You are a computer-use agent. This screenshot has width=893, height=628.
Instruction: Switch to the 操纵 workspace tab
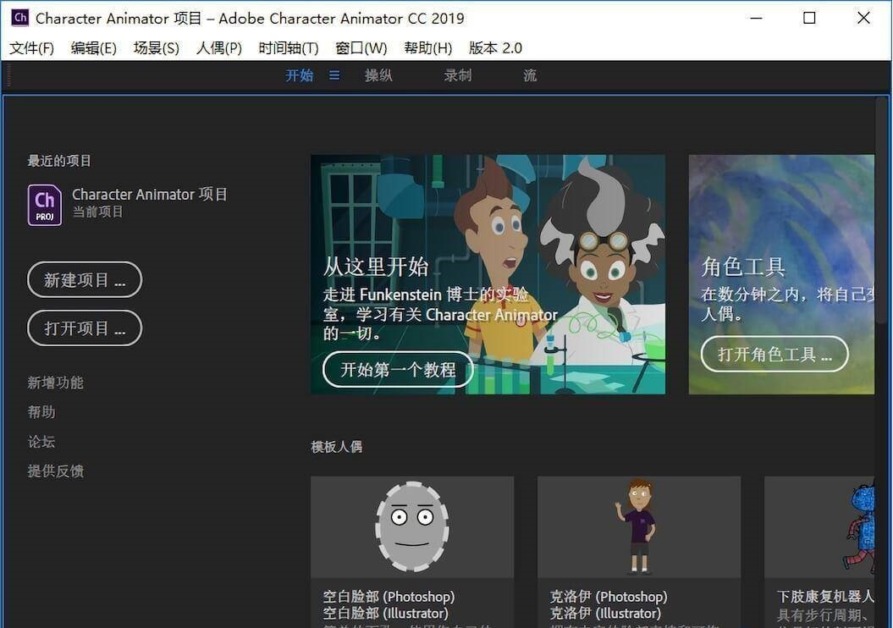point(378,75)
